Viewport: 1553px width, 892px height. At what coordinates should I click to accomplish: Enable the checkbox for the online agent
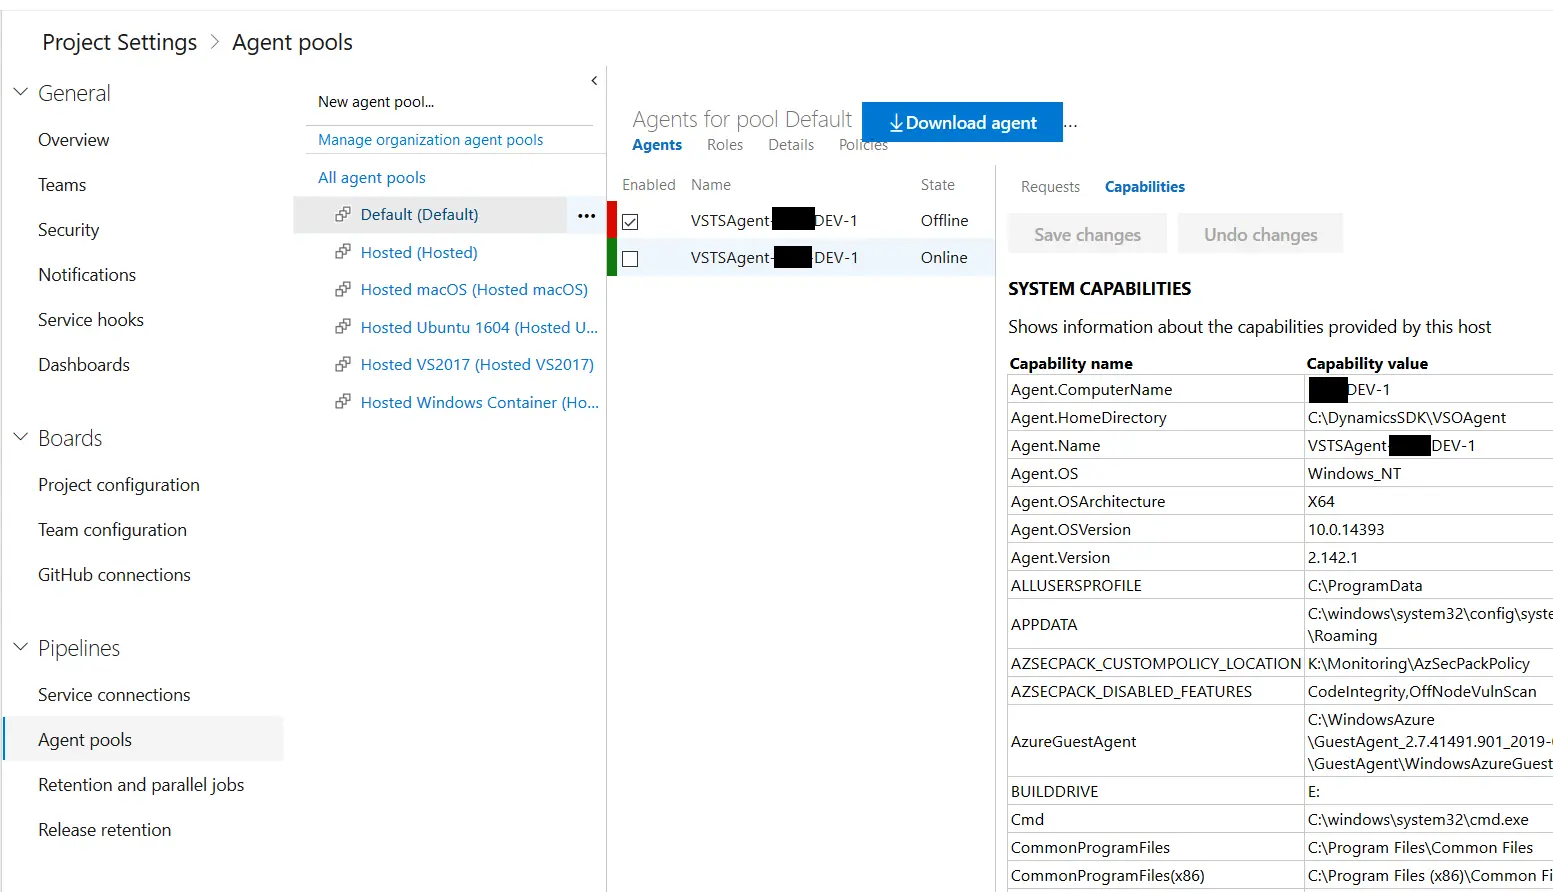[x=630, y=259]
